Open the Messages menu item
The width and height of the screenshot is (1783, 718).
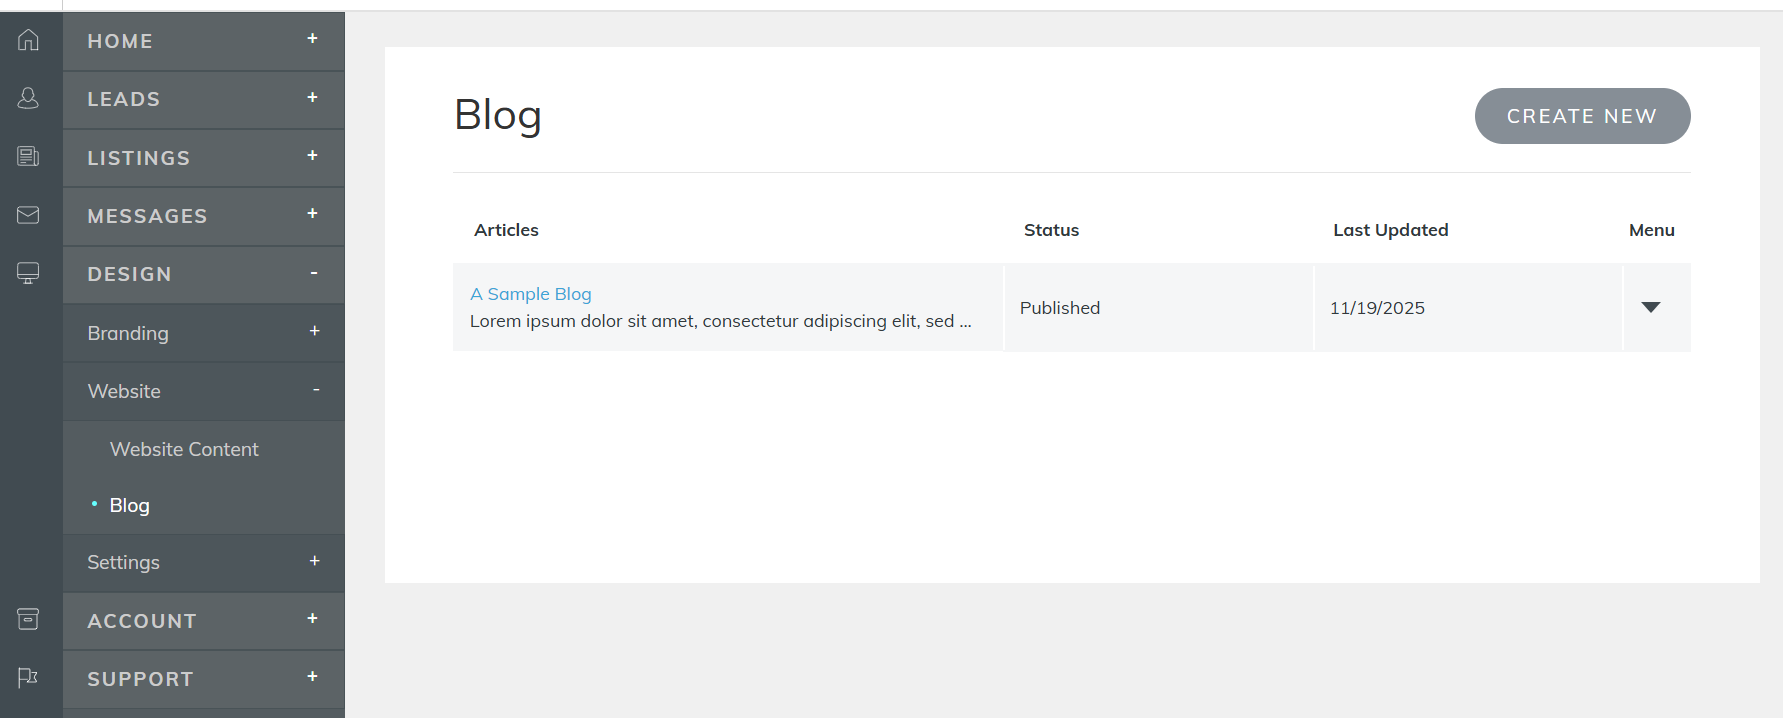tap(204, 216)
